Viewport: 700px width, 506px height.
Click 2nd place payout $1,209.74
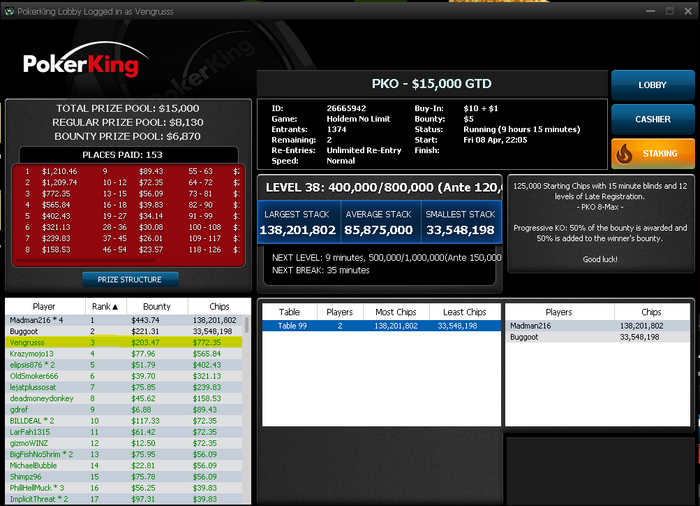[x=59, y=182]
